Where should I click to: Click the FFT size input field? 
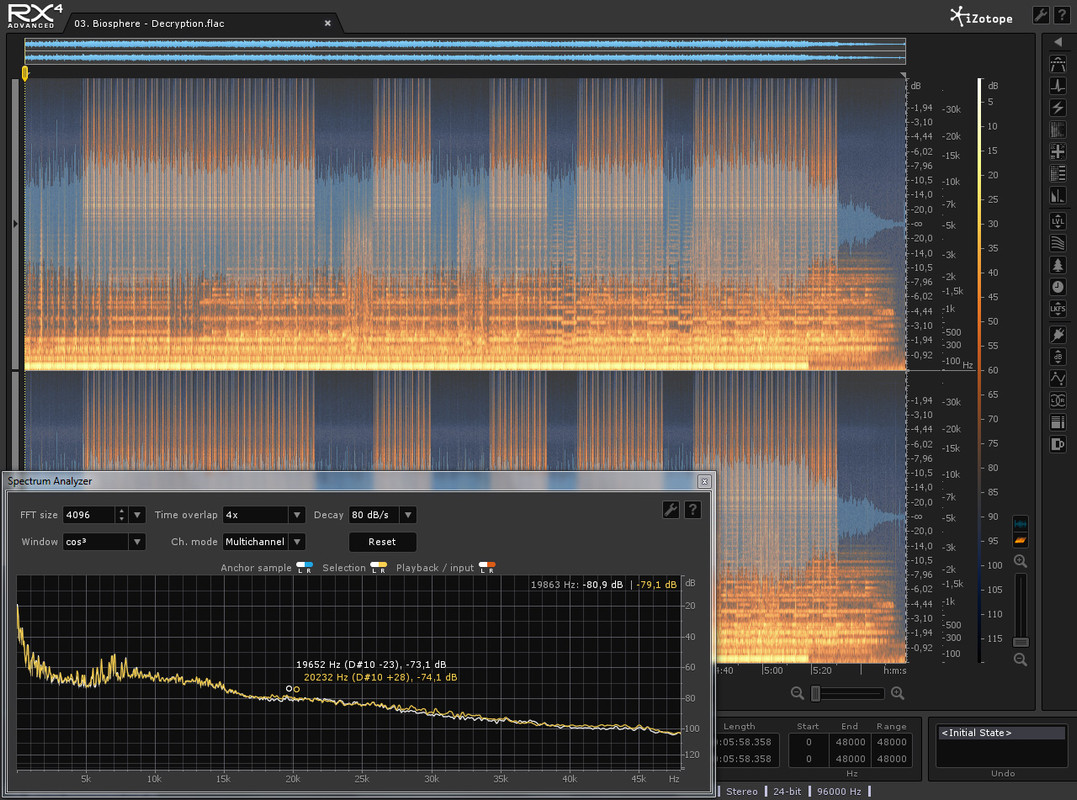tap(89, 515)
